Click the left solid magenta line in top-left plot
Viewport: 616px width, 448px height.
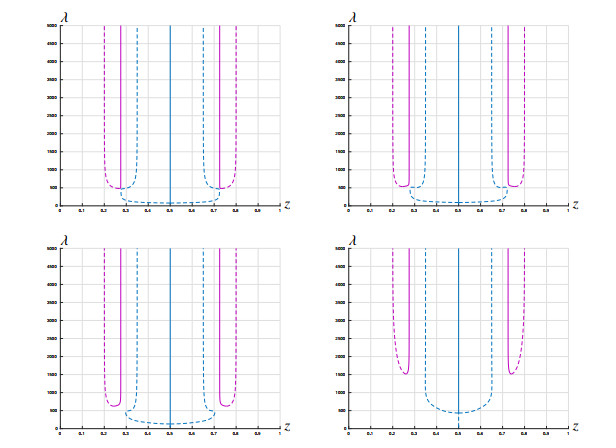[x=120, y=100]
